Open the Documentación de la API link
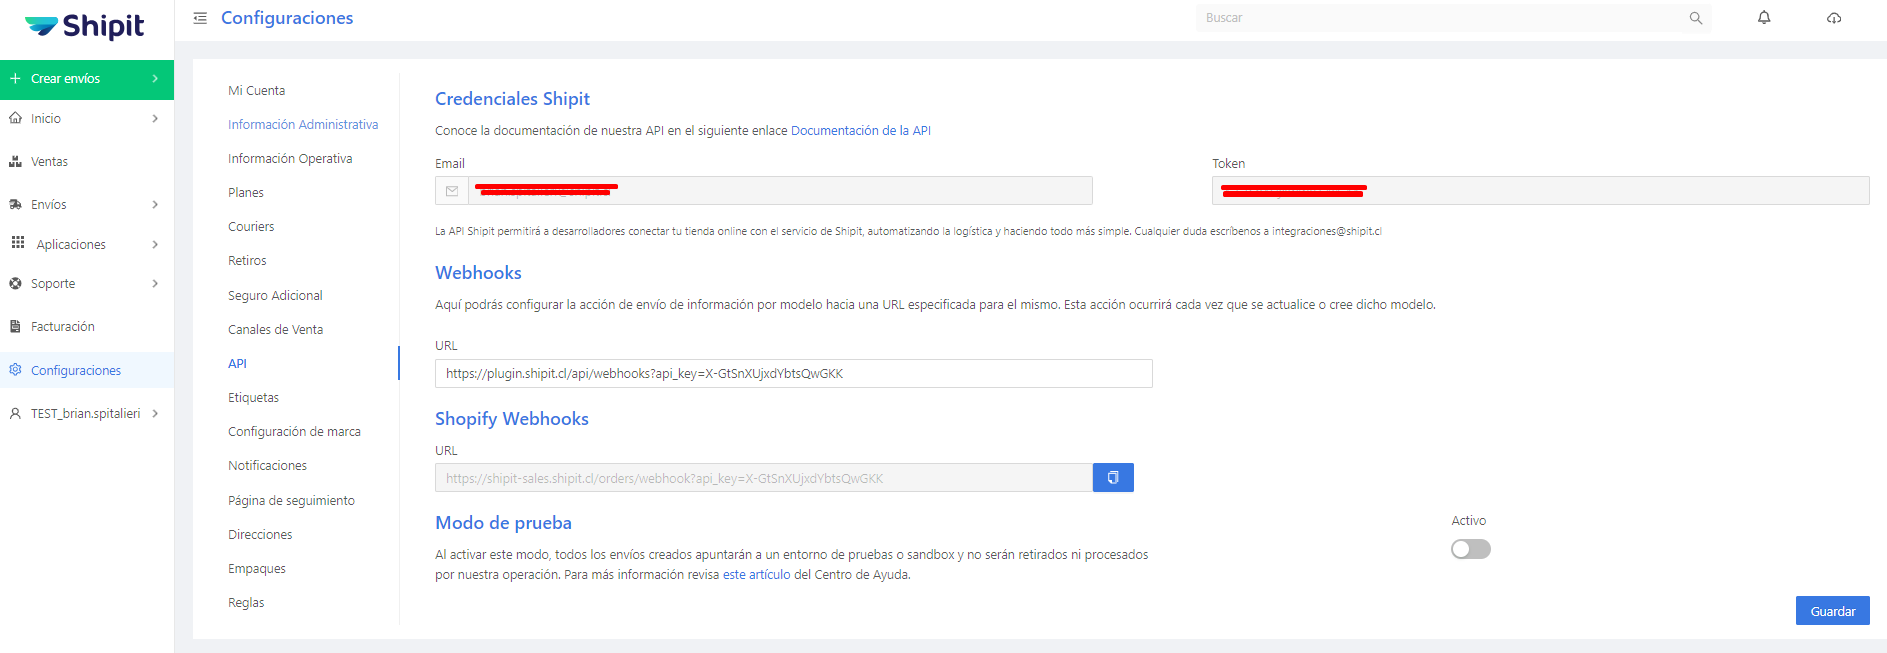This screenshot has height=653, width=1887. tap(861, 130)
